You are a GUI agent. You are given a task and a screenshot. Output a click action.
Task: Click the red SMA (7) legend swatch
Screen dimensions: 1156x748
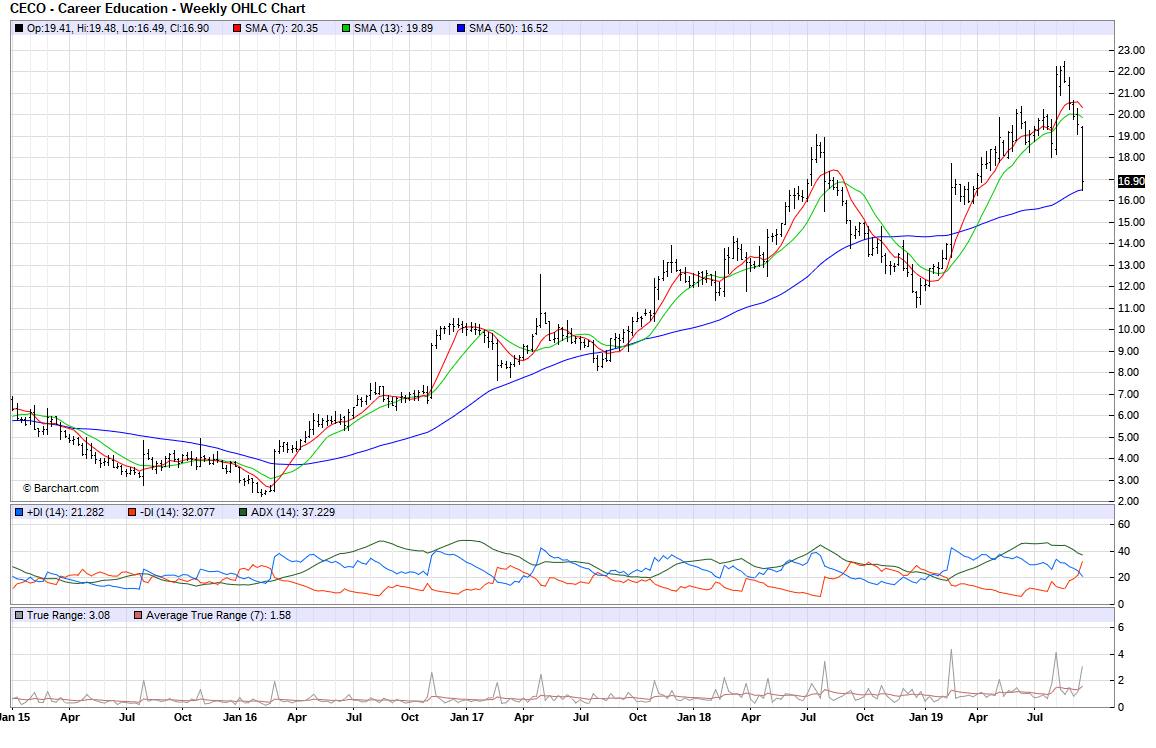pos(237,28)
